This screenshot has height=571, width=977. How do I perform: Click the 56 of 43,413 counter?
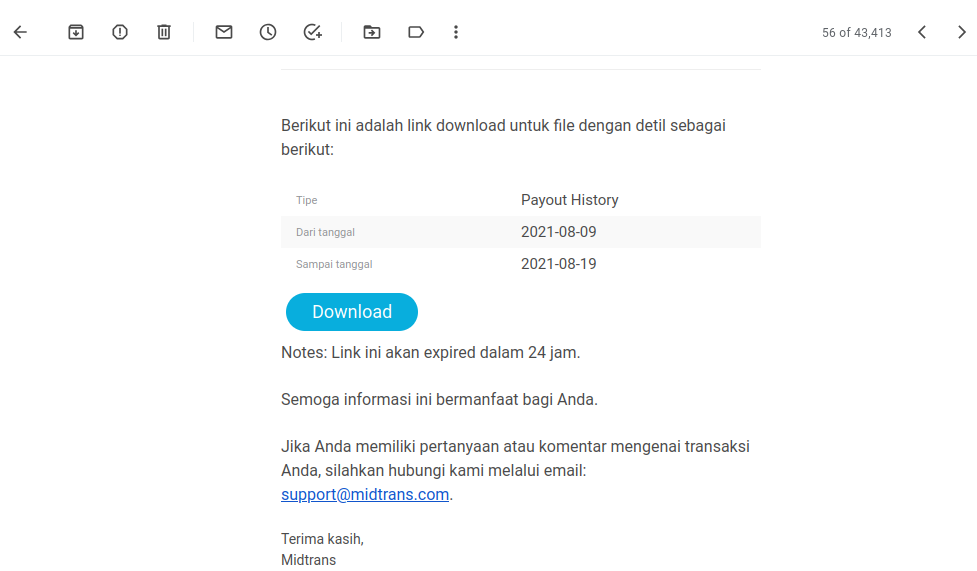[856, 33]
